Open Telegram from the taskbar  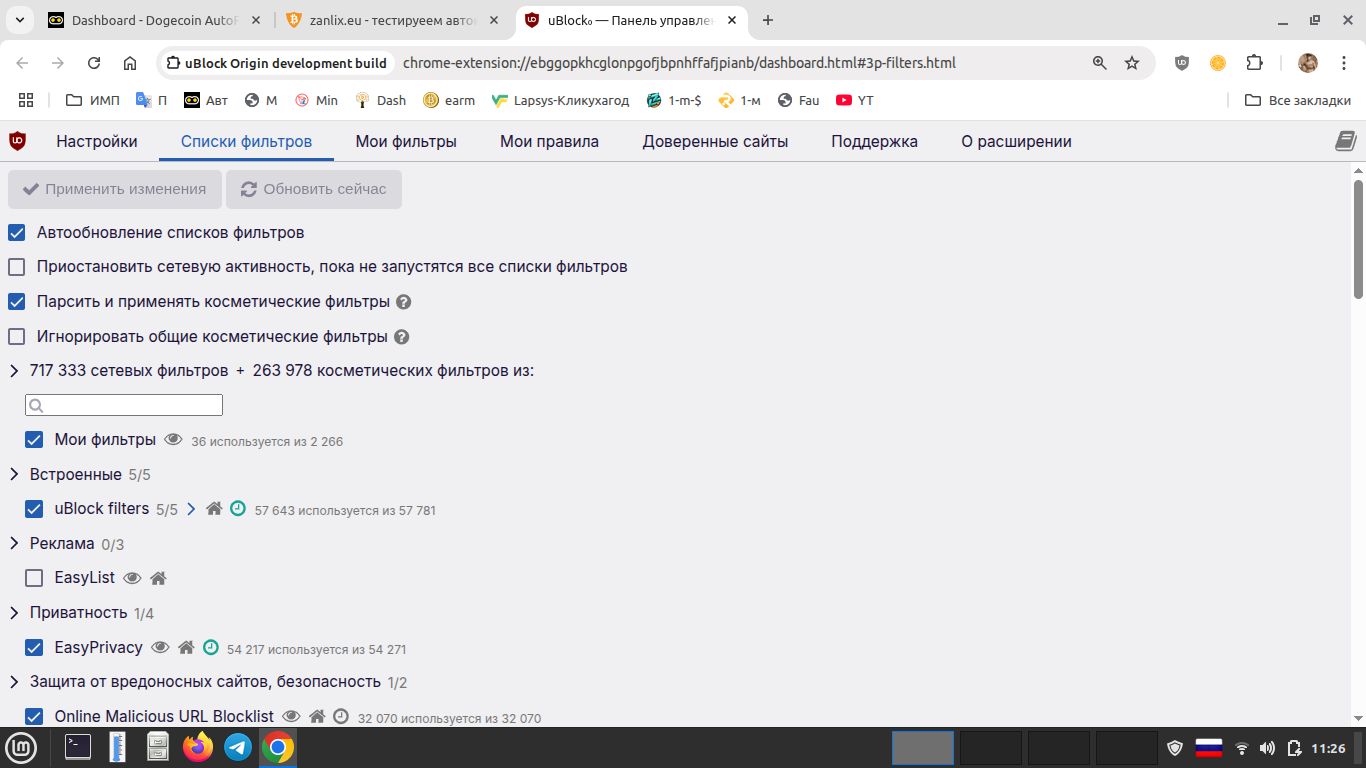tap(238, 747)
